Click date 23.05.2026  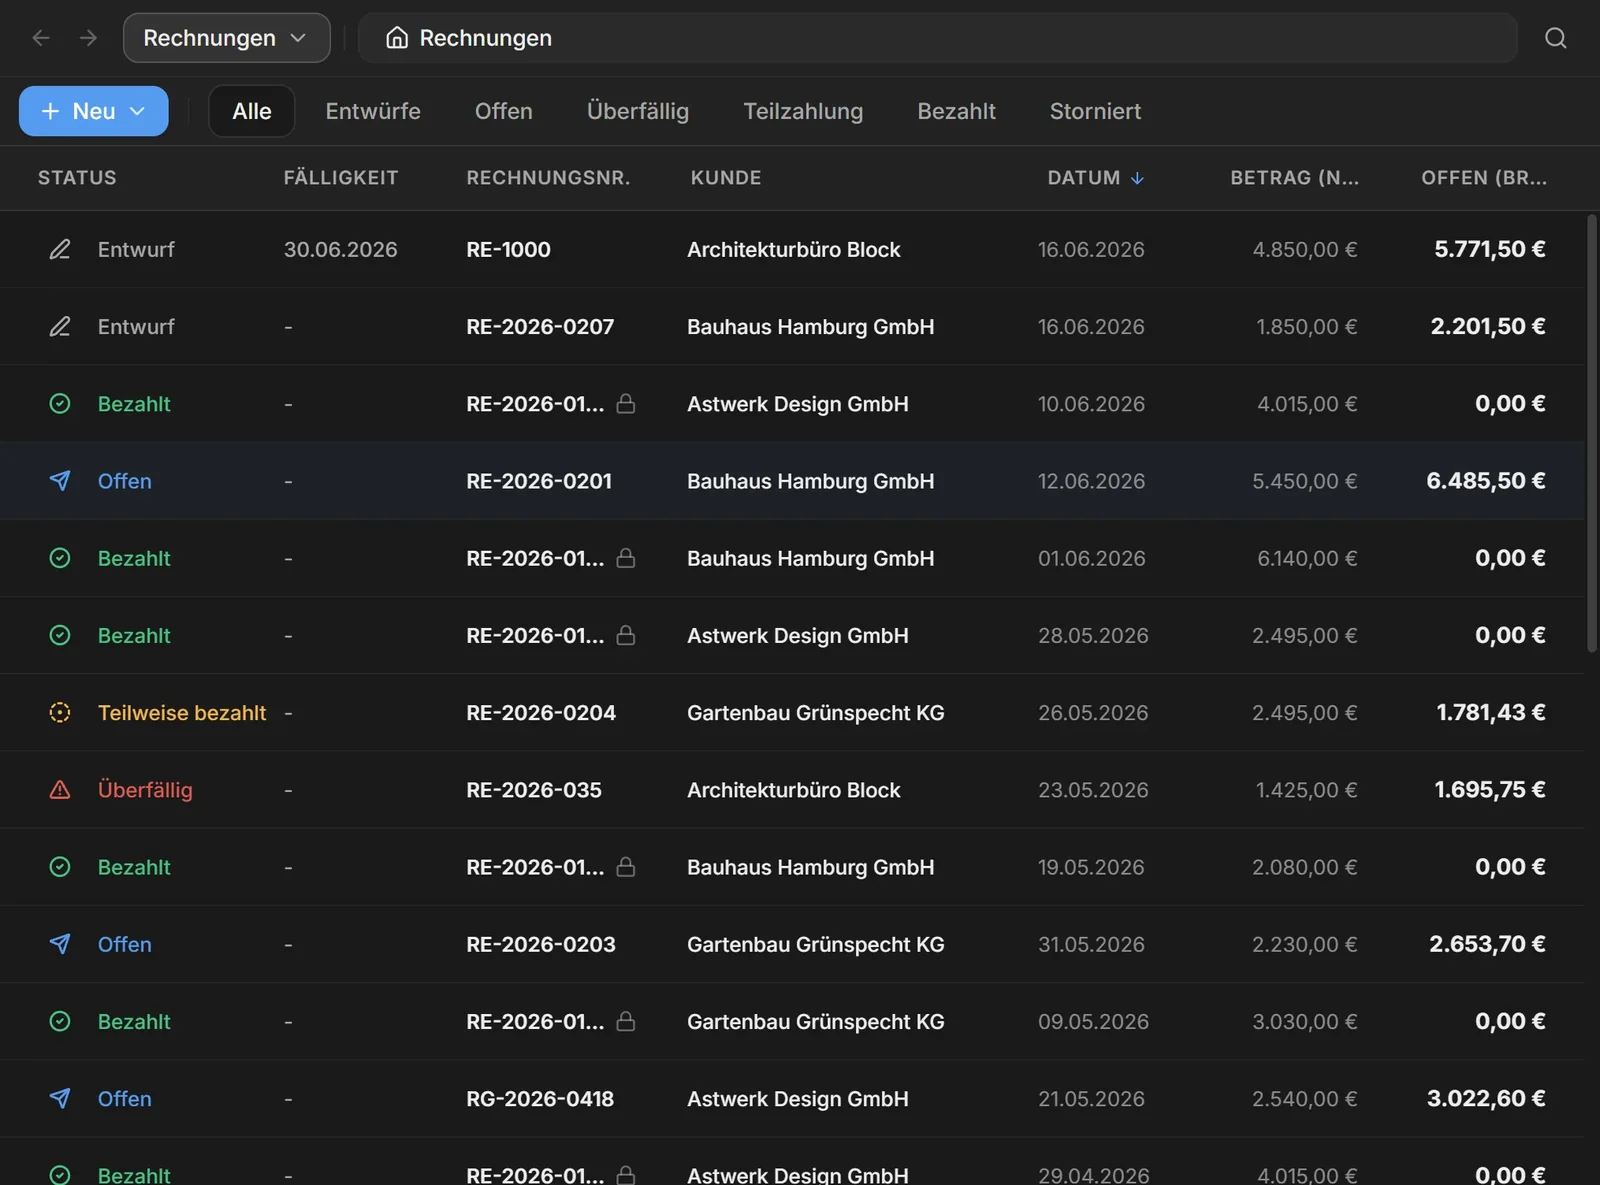1093,790
